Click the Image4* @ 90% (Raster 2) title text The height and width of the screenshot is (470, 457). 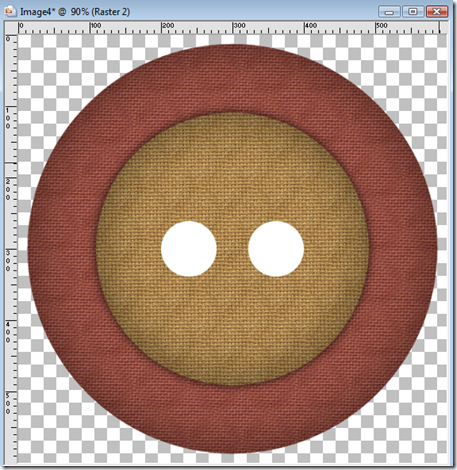[x=75, y=12]
